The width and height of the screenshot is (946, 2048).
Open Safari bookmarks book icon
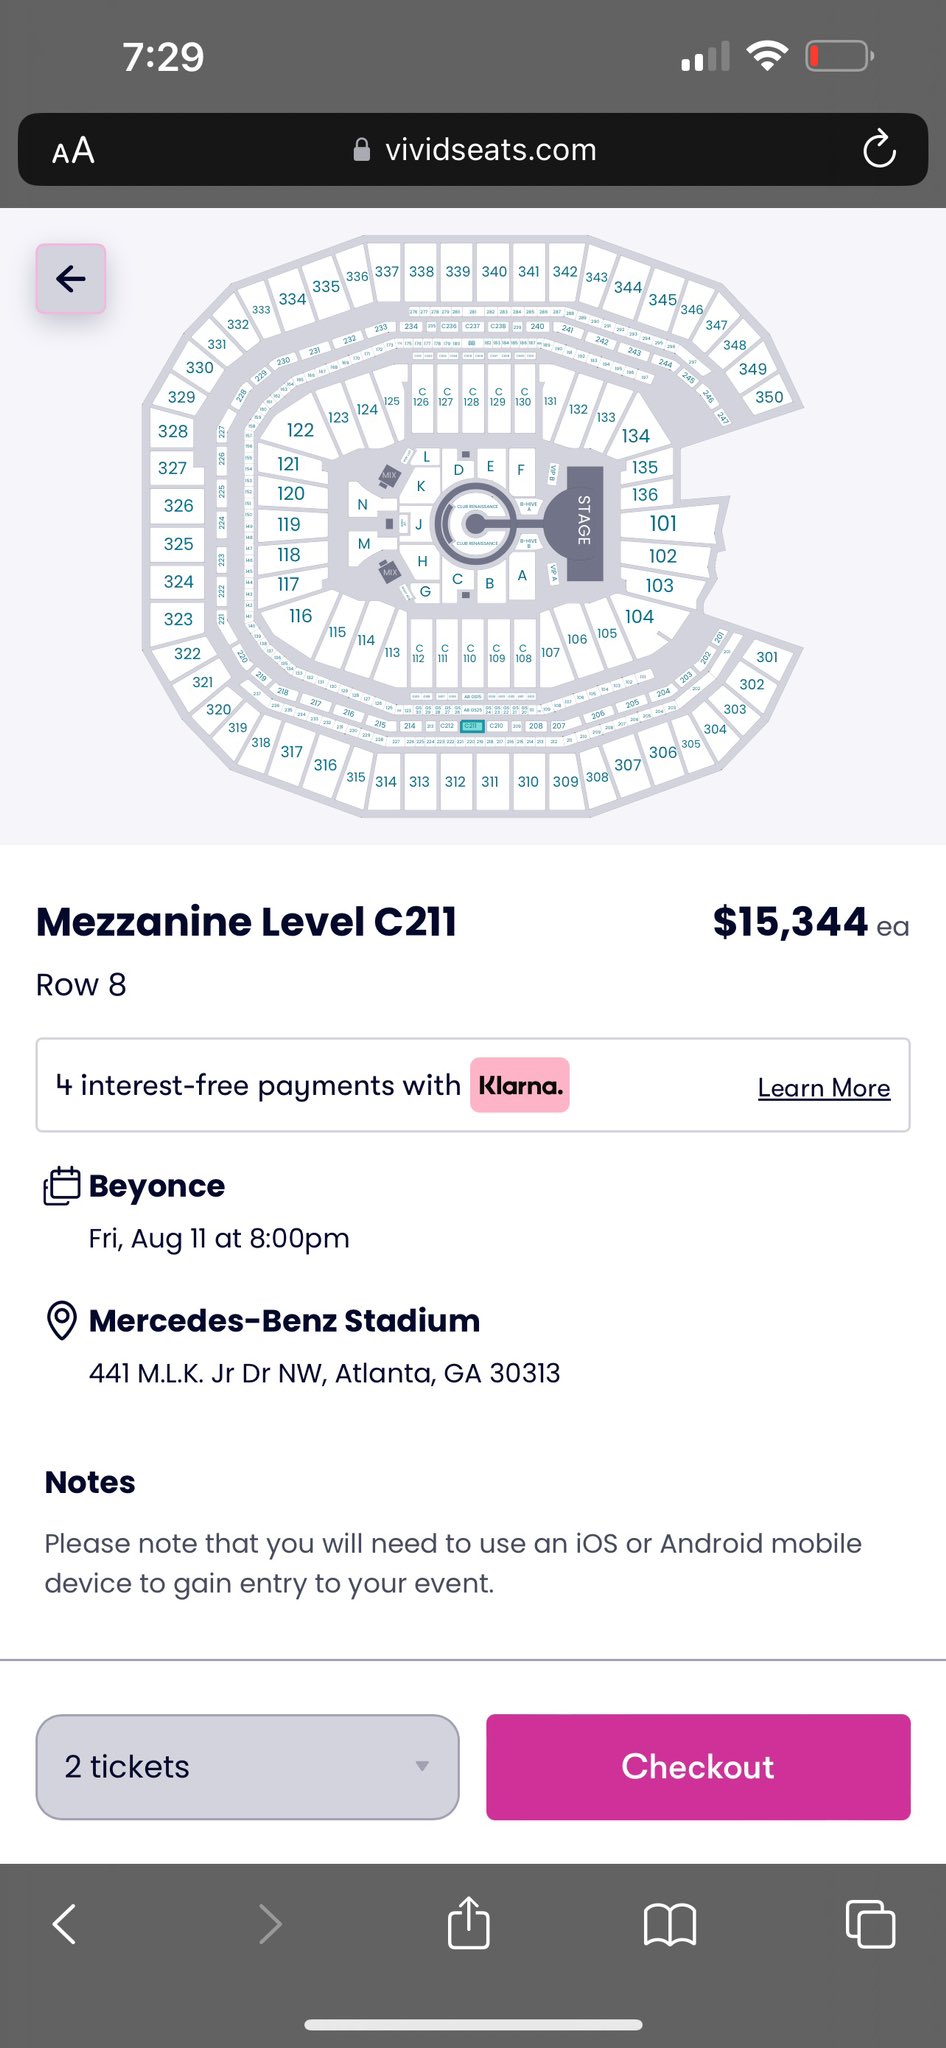click(x=669, y=1924)
